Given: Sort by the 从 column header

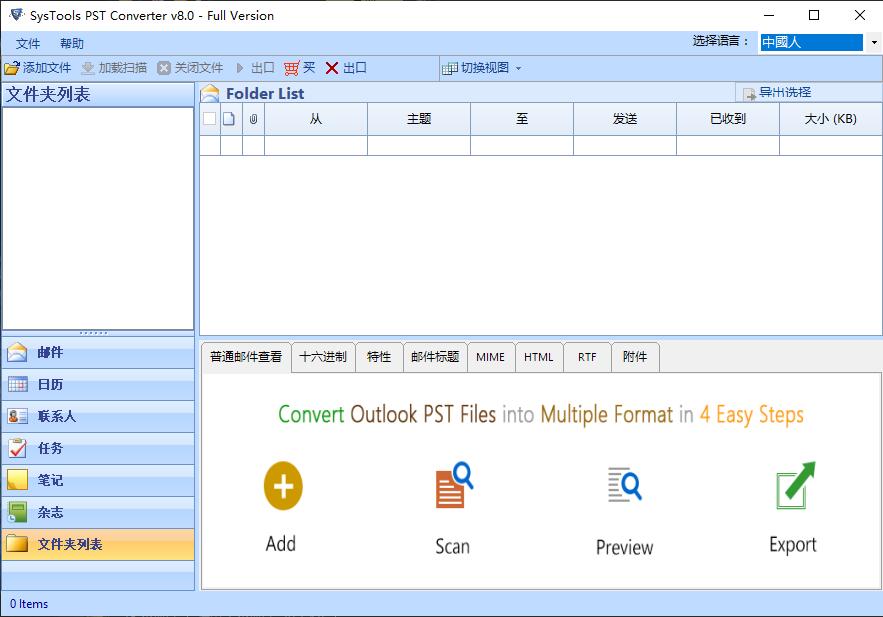Looking at the screenshot, I should [x=316, y=119].
